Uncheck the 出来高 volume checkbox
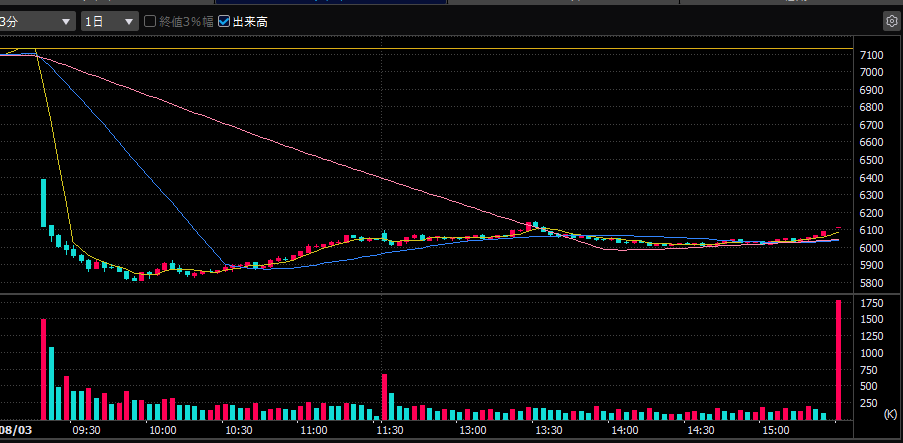This screenshot has width=903, height=443. (224, 22)
